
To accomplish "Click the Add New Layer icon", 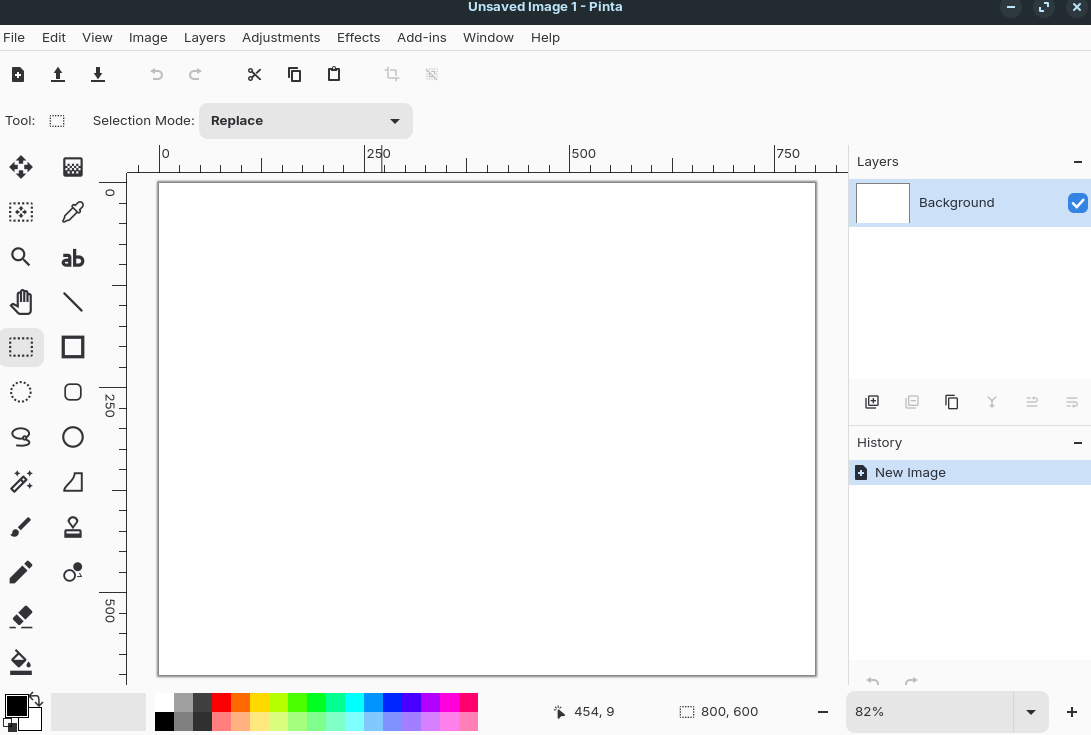I will coord(872,402).
